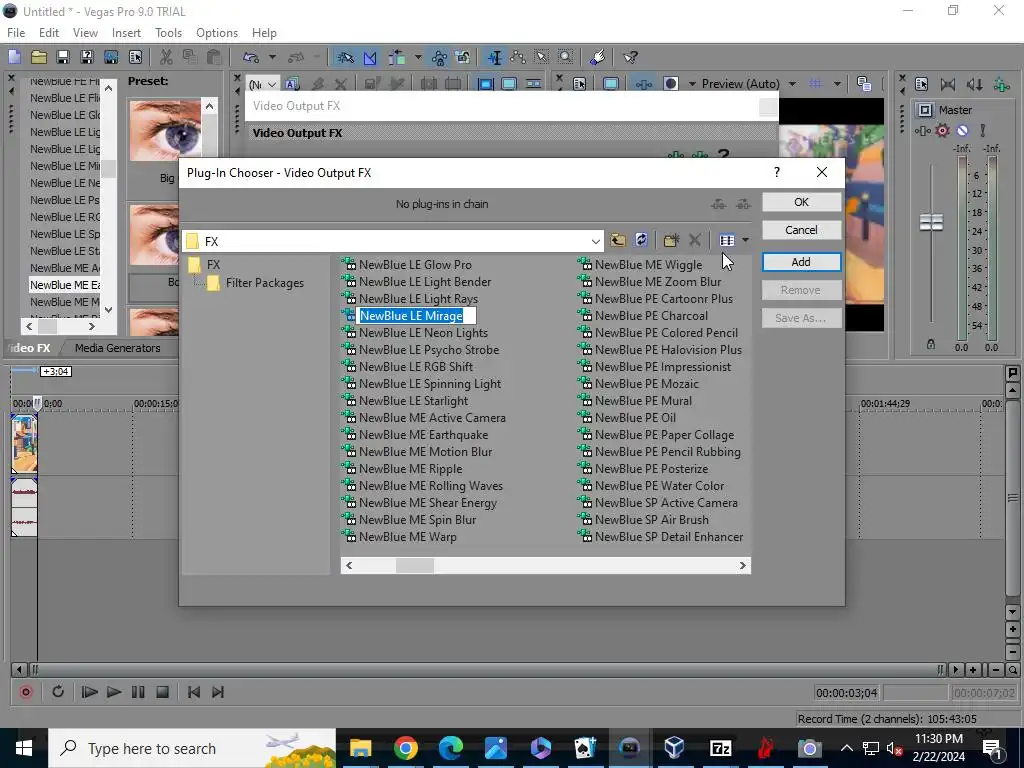Click Video Output FX icon in preview
This screenshot has height=768, width=1024.
tap(644, 84)
